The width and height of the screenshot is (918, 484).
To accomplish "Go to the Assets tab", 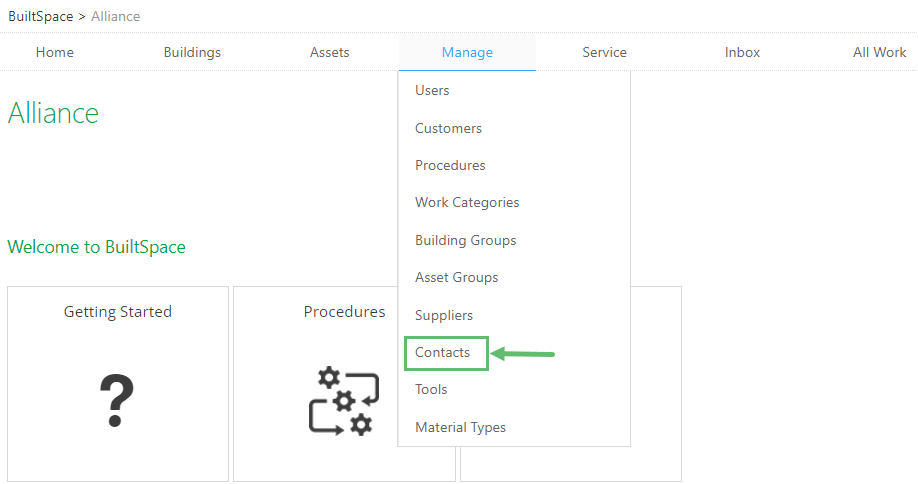I will [x=330, y=52].
